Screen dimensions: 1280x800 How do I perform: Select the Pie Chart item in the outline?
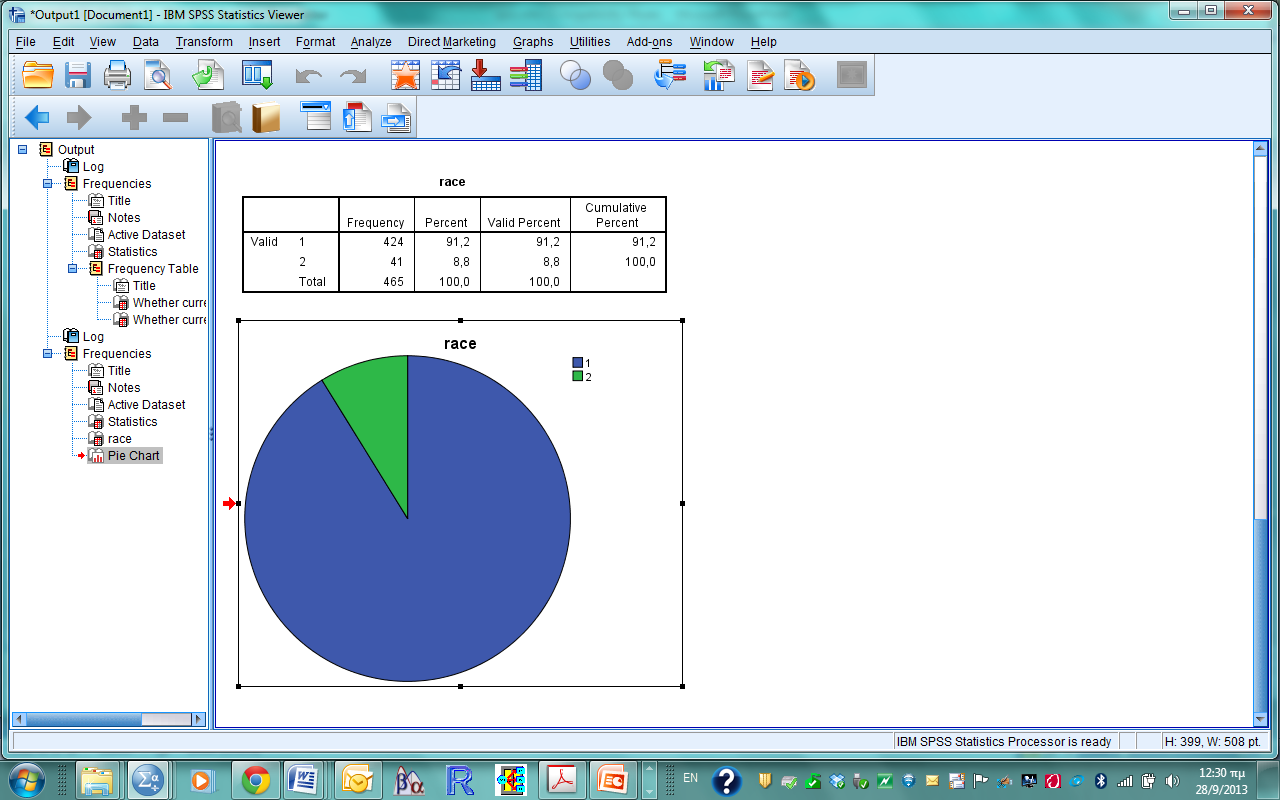pos(134,456)
